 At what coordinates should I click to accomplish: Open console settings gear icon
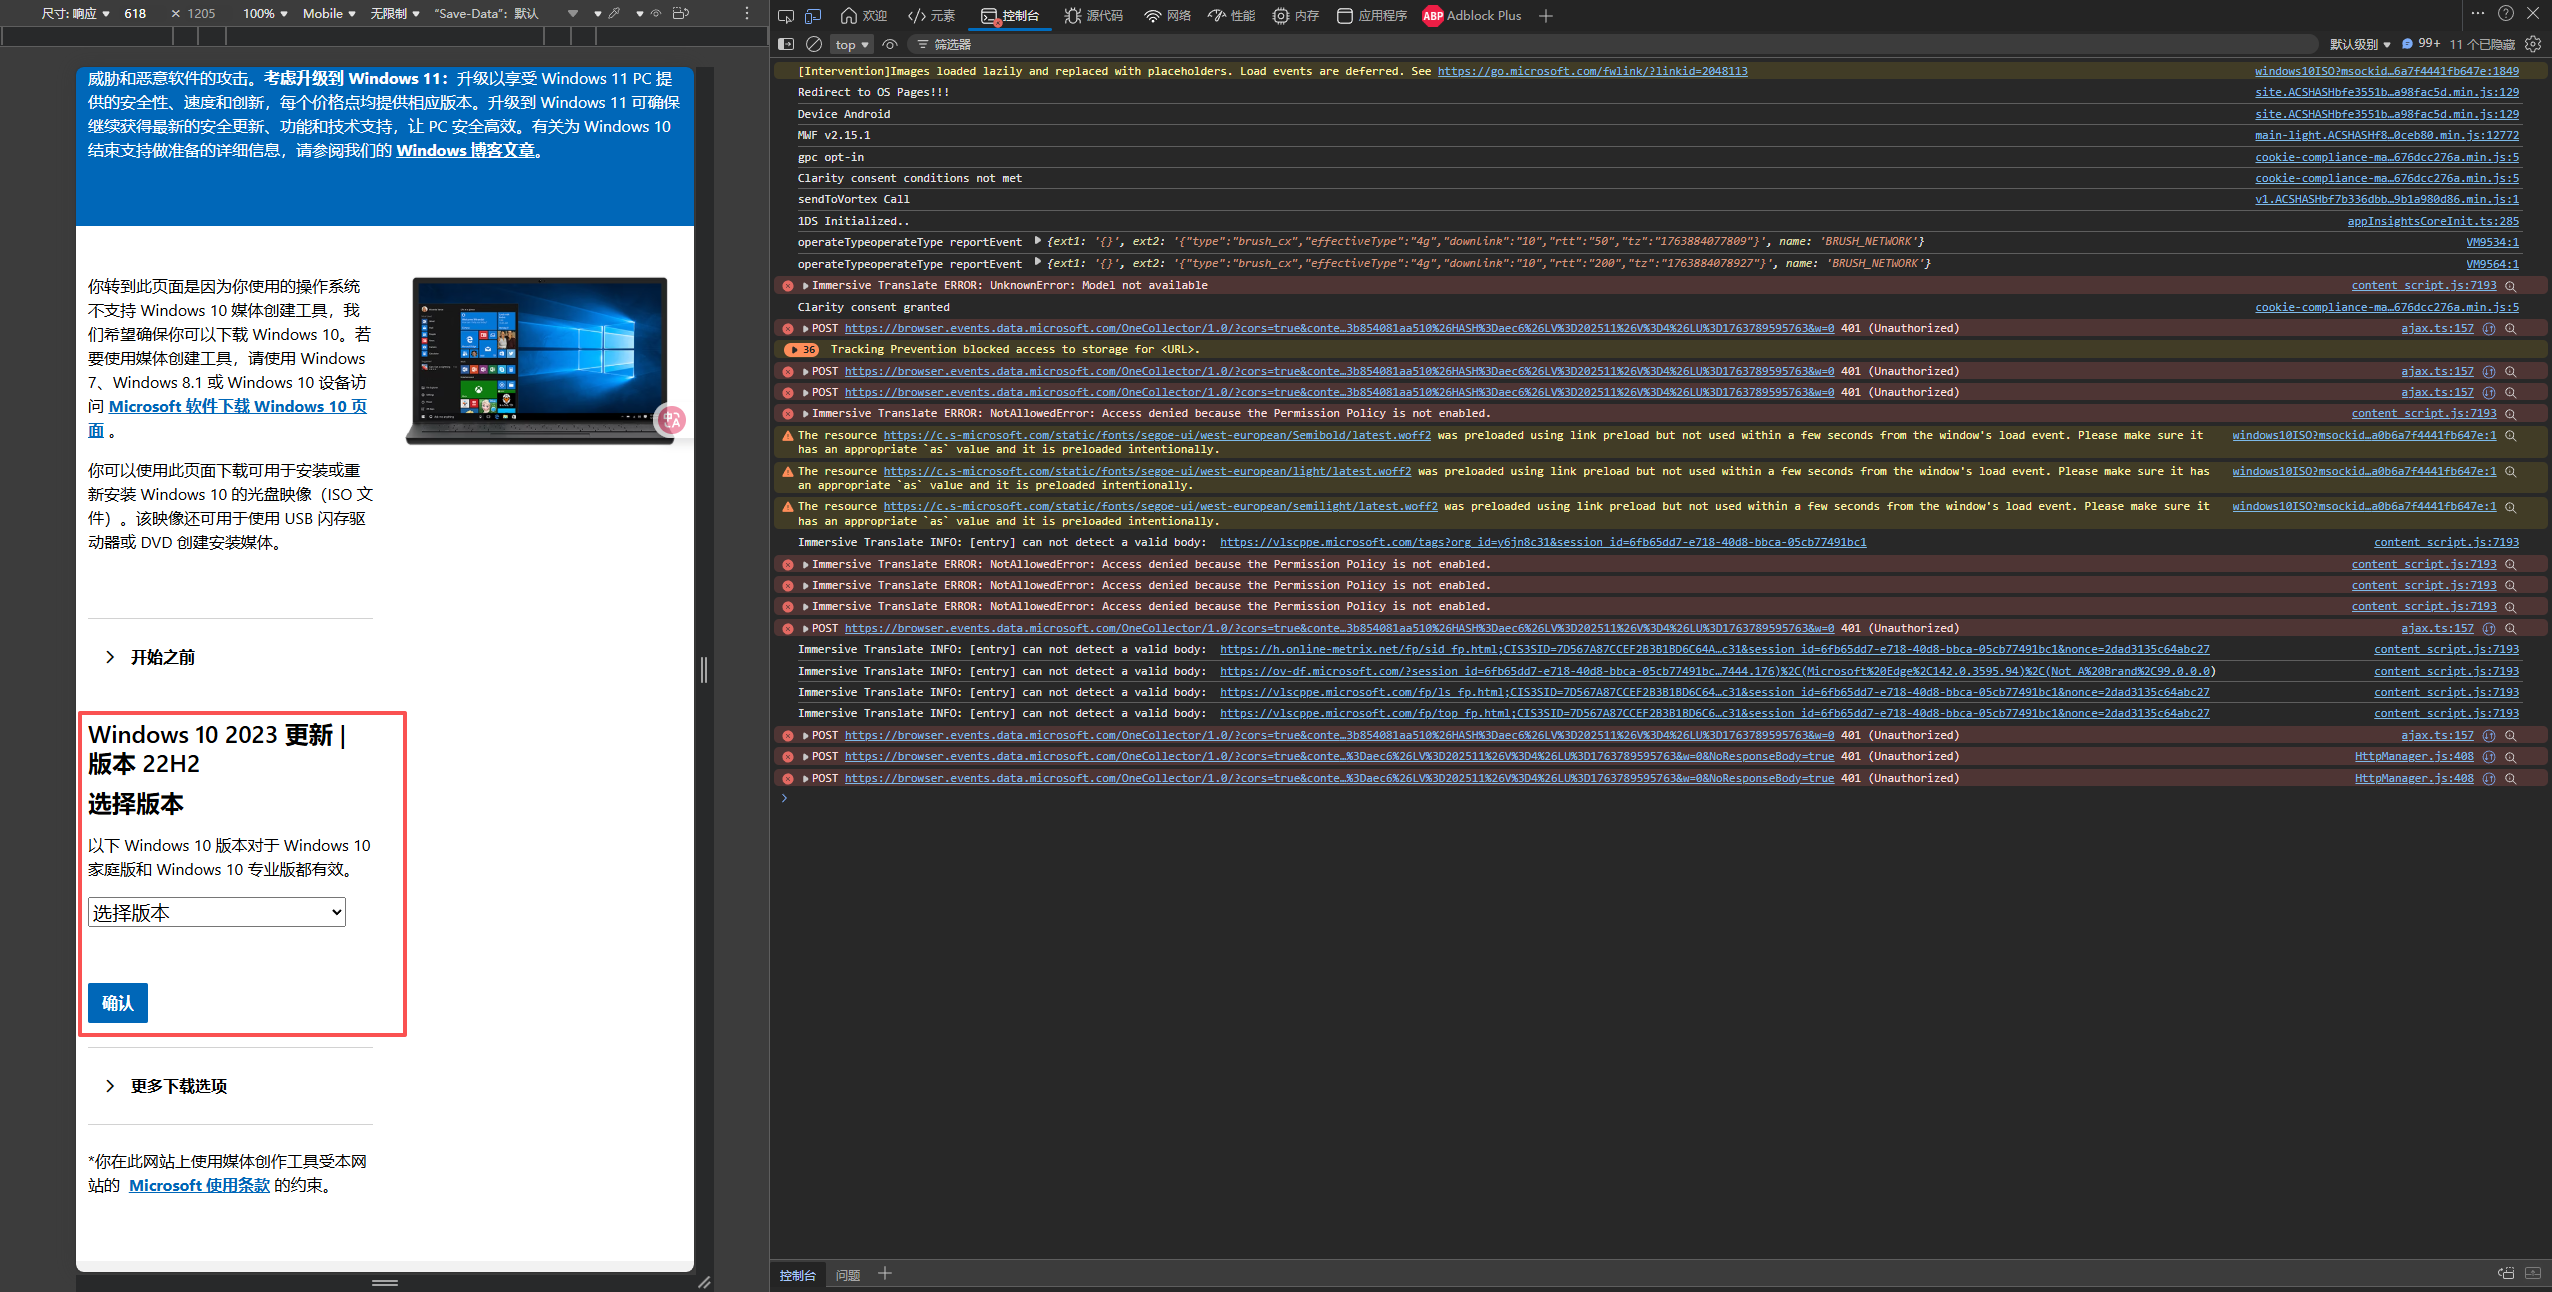pos(2533,44)
